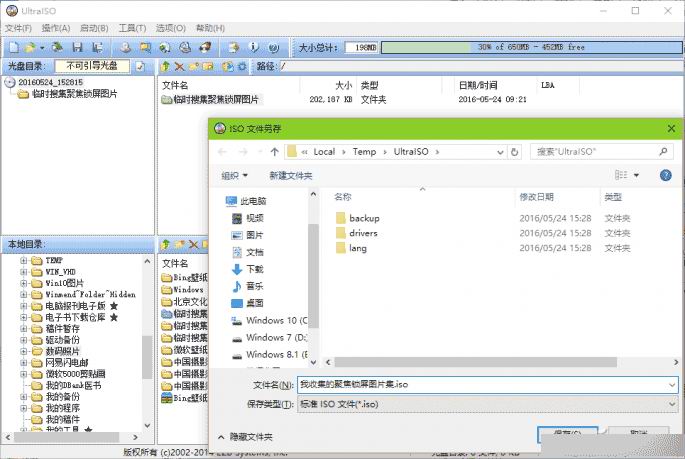
Task: Open the 选项(O) menu
Action: point(171,28)
